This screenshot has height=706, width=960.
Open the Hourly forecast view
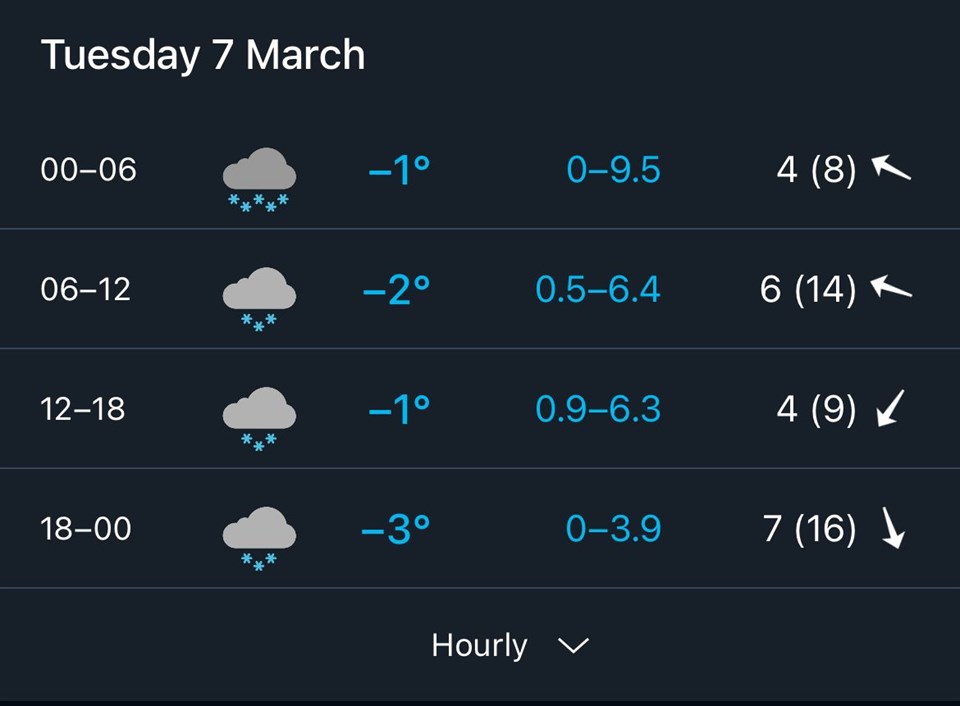pos(479,646)
